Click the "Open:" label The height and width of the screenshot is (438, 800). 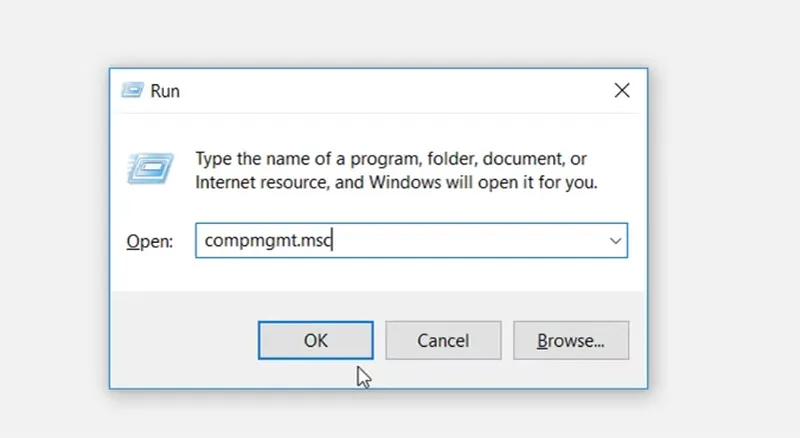coord(149,241)
